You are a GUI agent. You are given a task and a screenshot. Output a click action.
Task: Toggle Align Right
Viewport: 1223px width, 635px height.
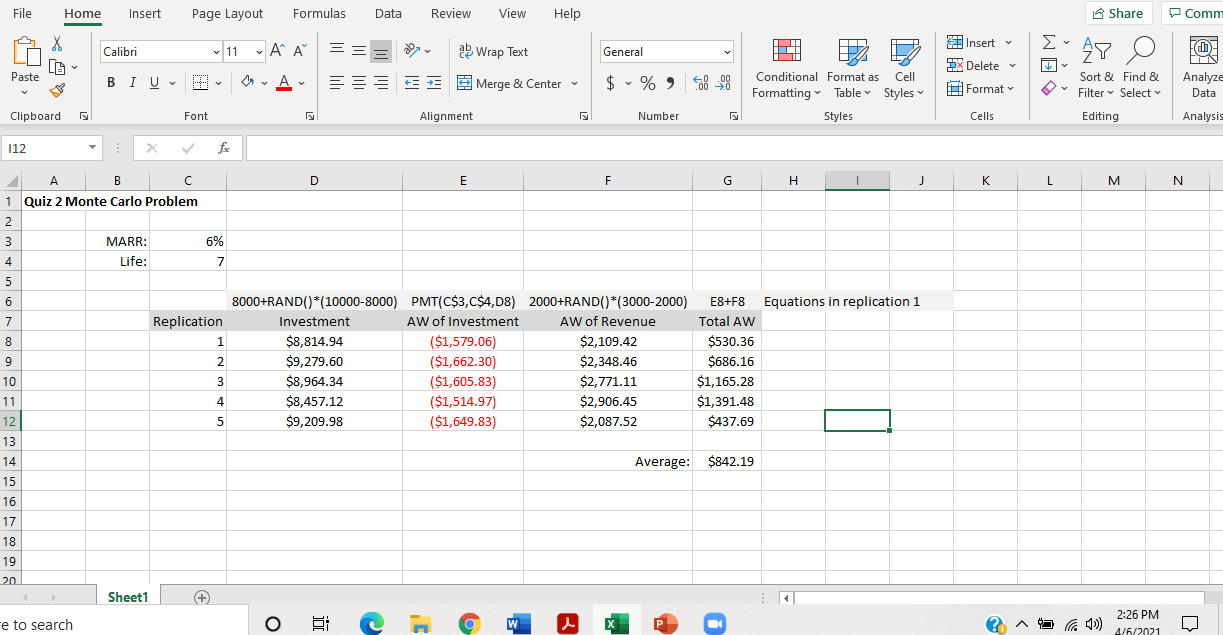[381, 84]
